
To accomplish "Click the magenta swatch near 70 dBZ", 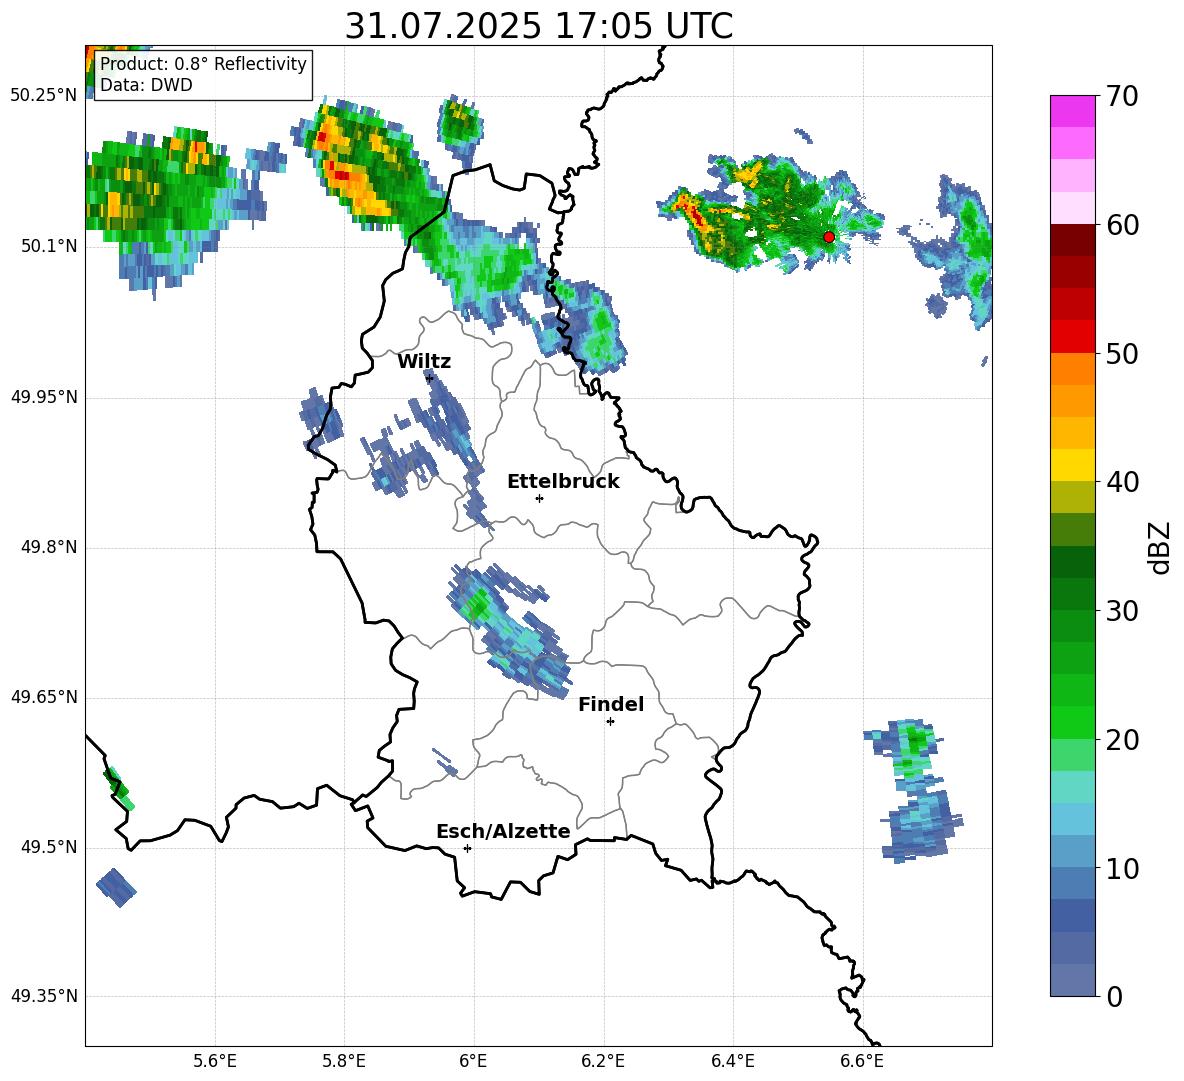I will pos(1072,111).
